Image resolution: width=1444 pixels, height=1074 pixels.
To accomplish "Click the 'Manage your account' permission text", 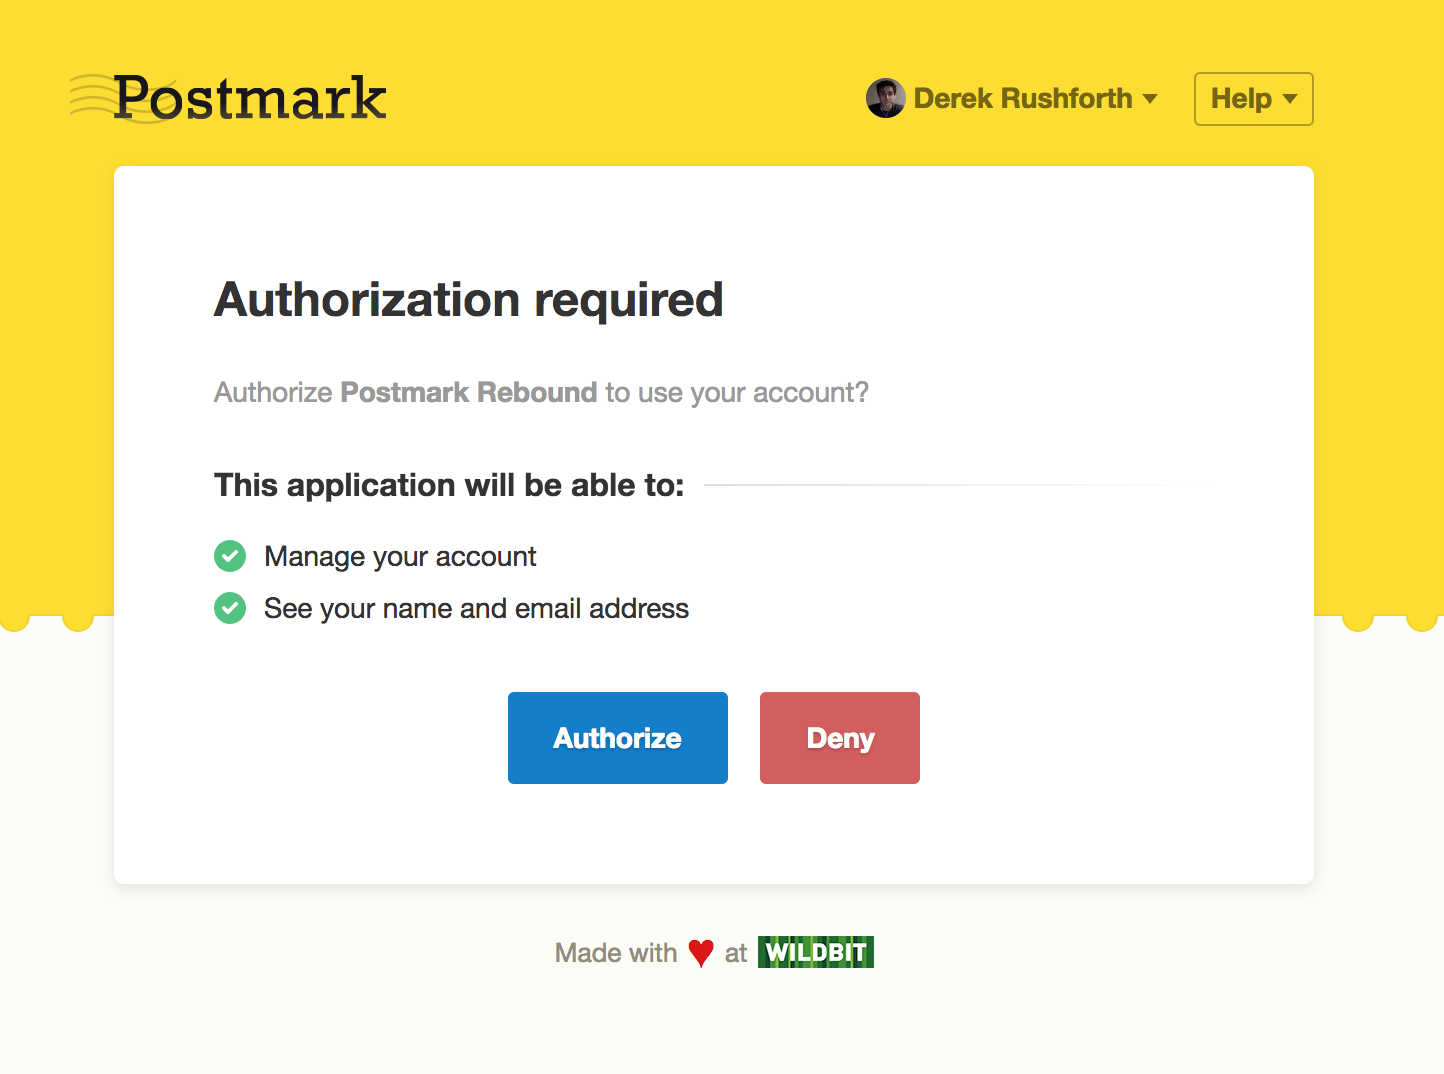I will 400,556.
